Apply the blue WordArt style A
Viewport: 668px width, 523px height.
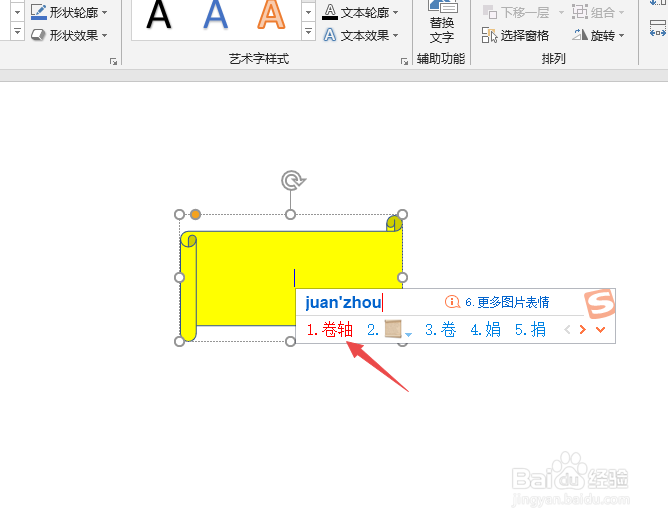[x=216, y=16]
